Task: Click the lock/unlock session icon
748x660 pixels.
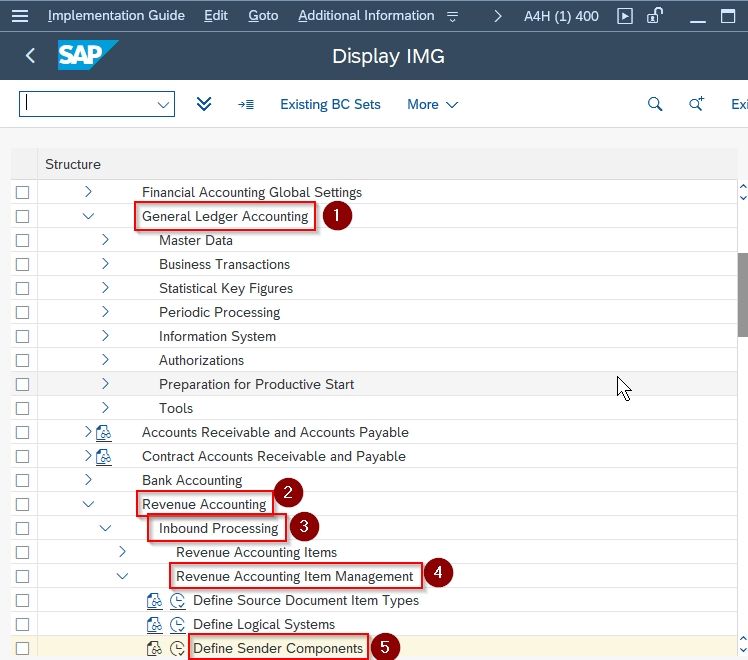Action: click(654, 16)
